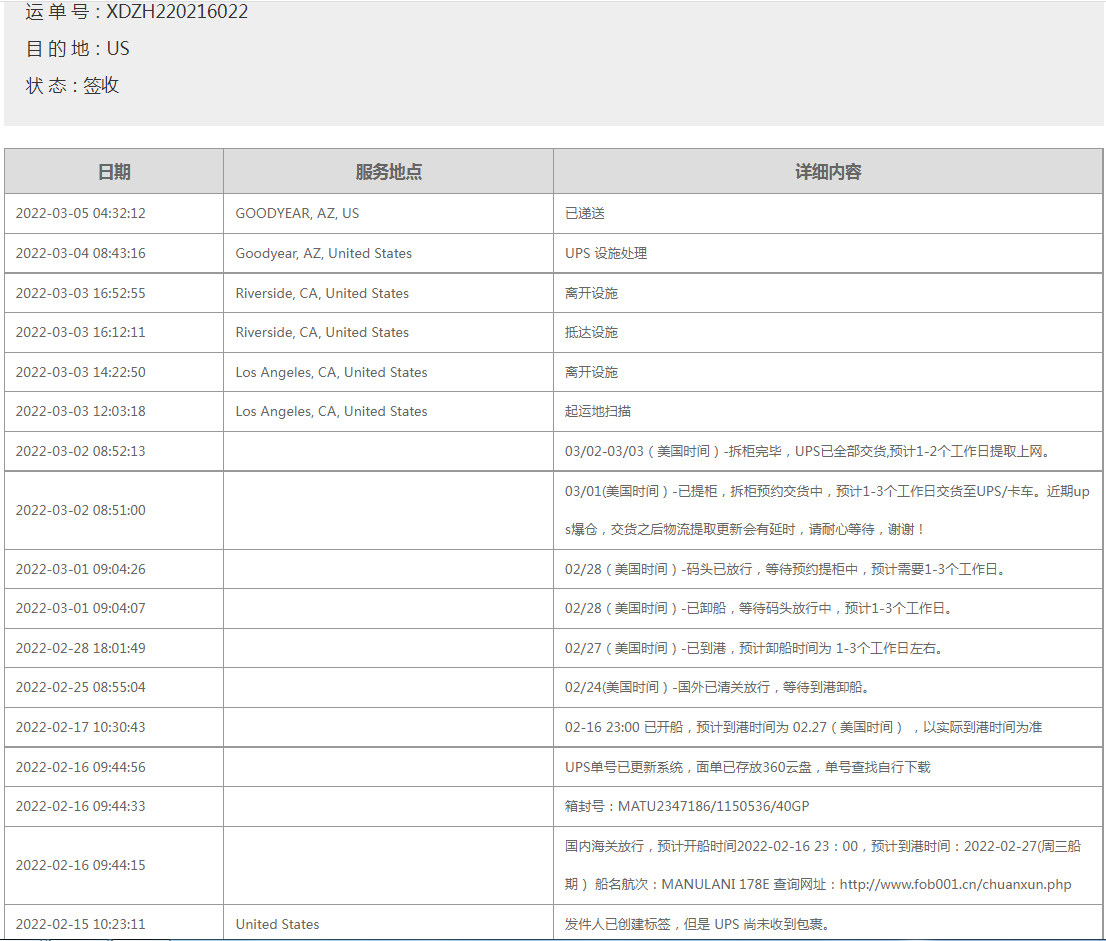Image resolution: width=1106 pixels, height=941 pixels.
Task: Click the 状态 签收 status line
Action: pos(73,86)
